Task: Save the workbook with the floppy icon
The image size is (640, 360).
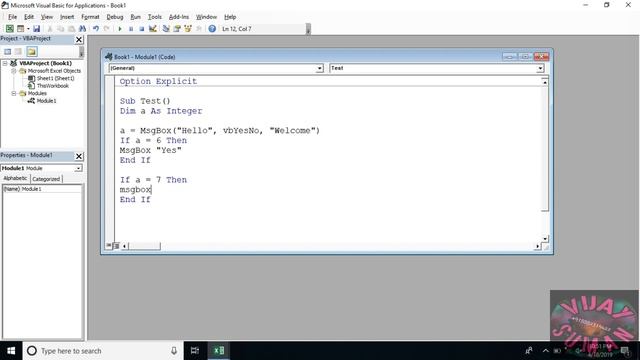Action: click(x=36, y=29)
